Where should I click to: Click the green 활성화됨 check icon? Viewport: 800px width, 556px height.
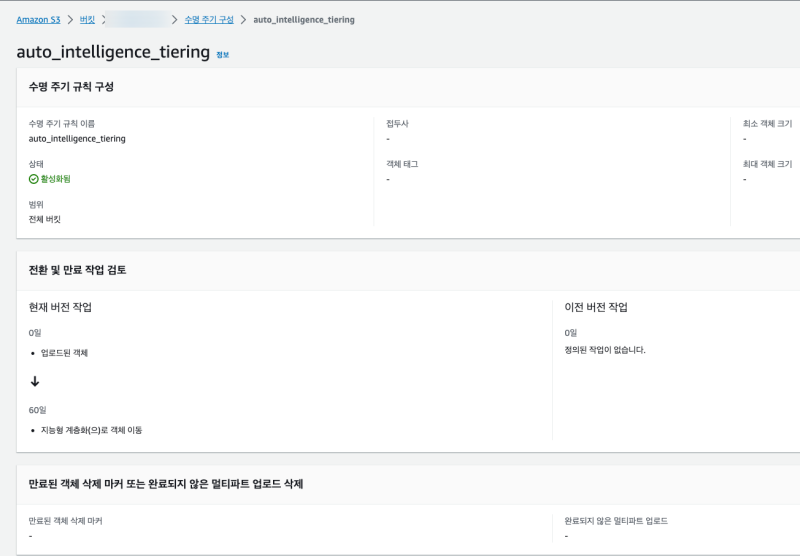[34, 179]
